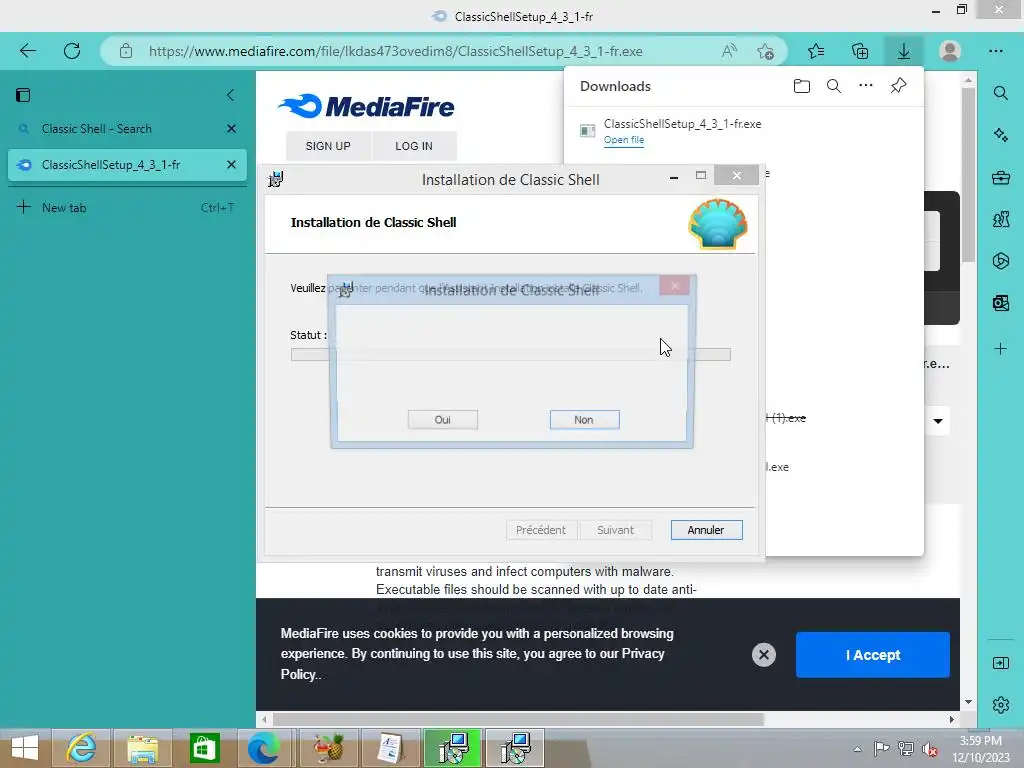The width and height of the screenshot is (1024, 768).
Task: Click Annuler to cancel the installation
Action: click(706, 530)
